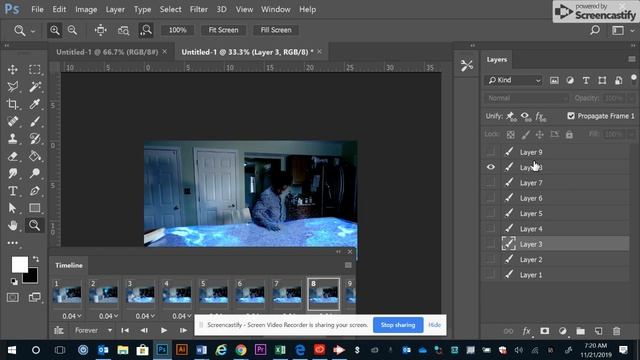
Task: Select the Healing Brush tool
Action: pyautogui.click(x=13, y=122)
